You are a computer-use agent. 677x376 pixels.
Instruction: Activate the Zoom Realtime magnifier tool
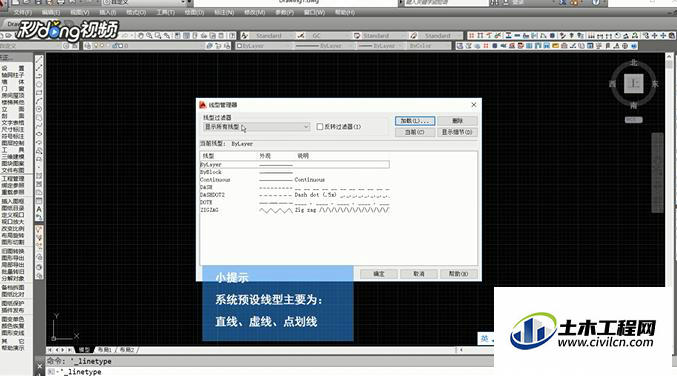[149, 36]
